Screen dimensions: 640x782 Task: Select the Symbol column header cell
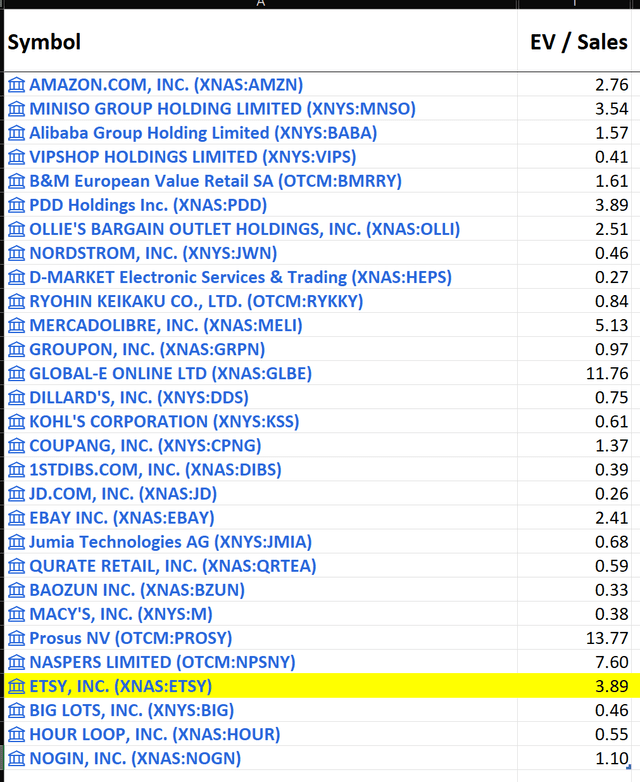coord(261,40)
